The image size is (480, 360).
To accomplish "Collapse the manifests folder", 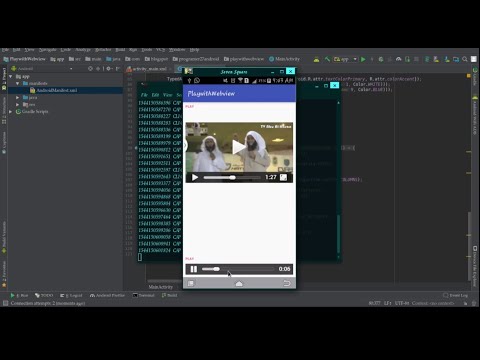I will [17, 83].
